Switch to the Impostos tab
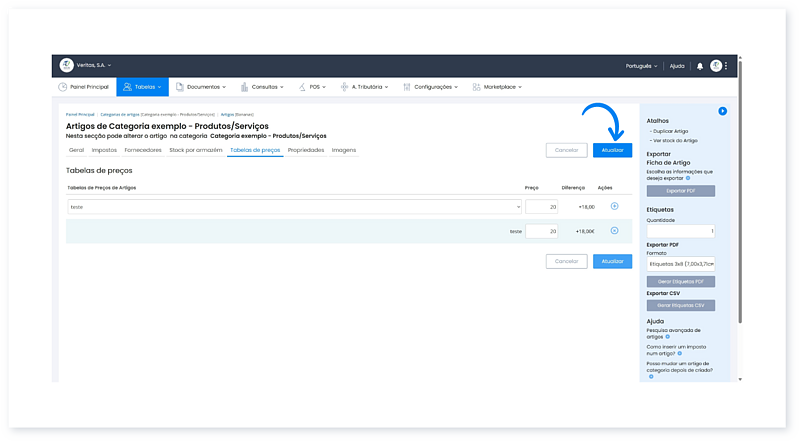This screenshot has width=800, height=442. pos(104,150)
